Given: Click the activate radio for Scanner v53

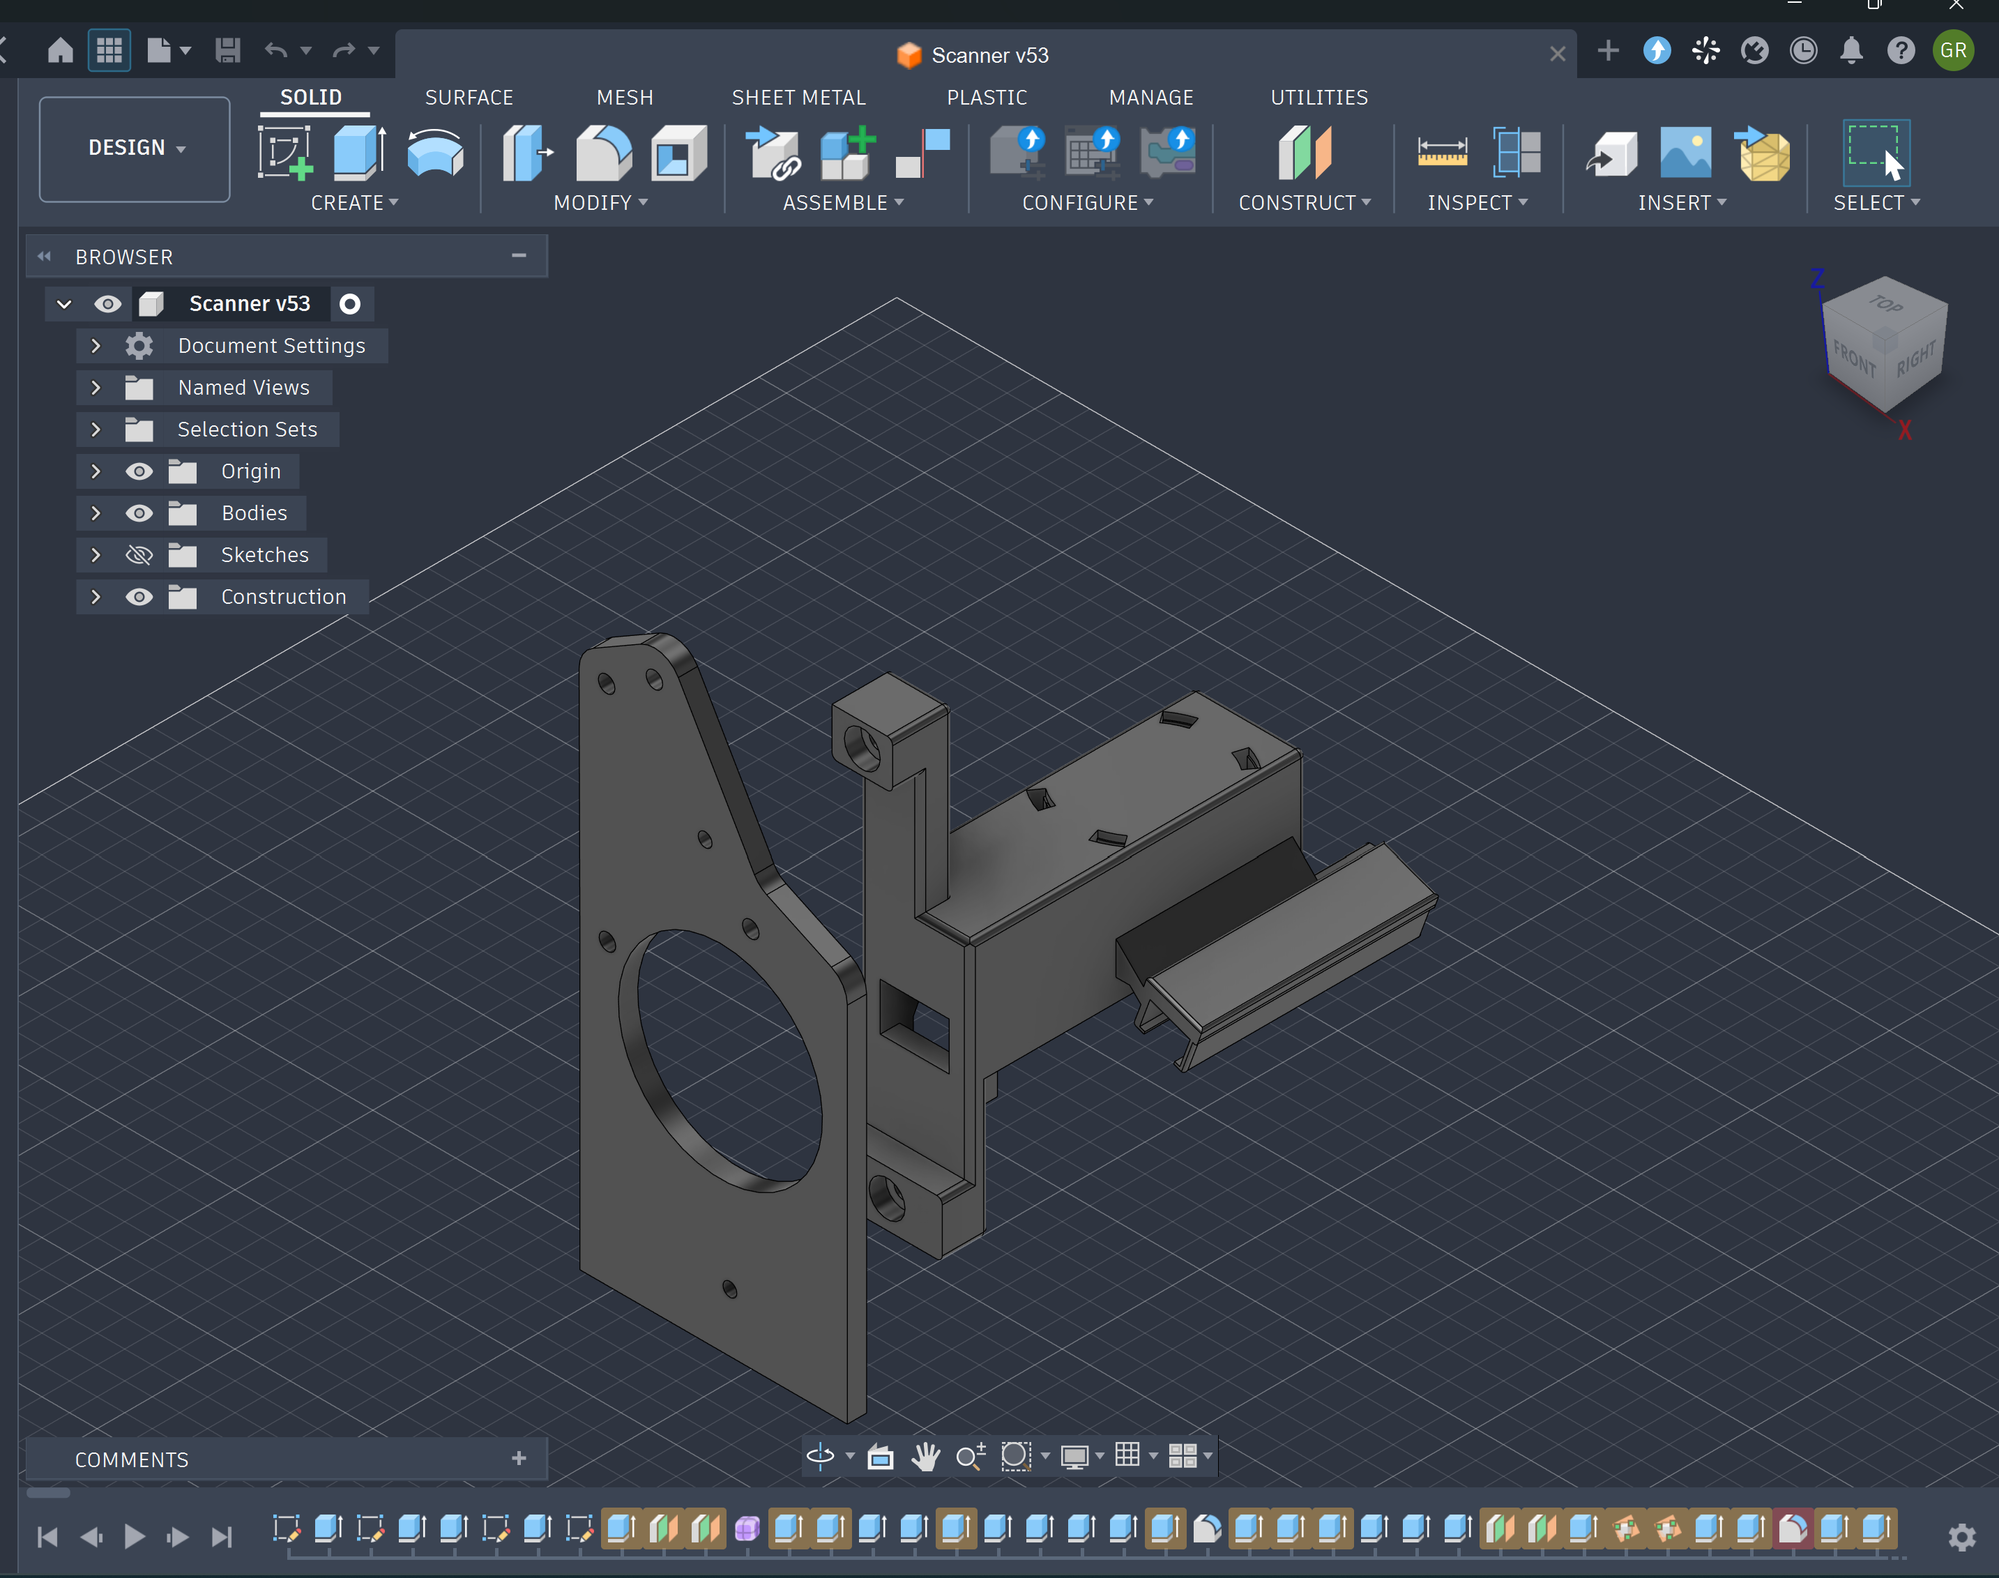Looking at the screenshot, I should 350,303.
